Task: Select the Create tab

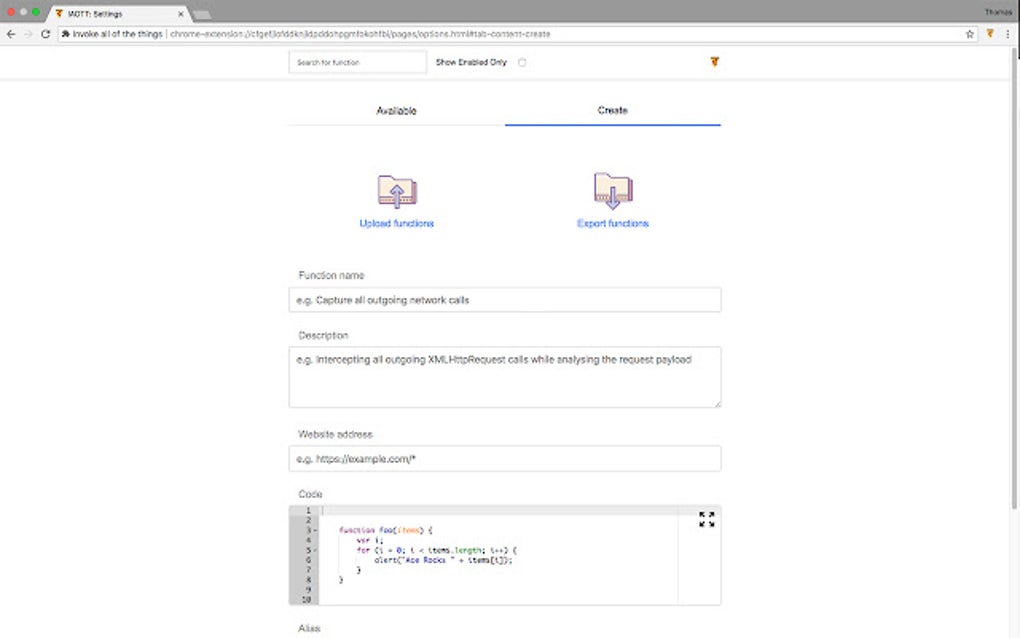Action: click(612, 110)
